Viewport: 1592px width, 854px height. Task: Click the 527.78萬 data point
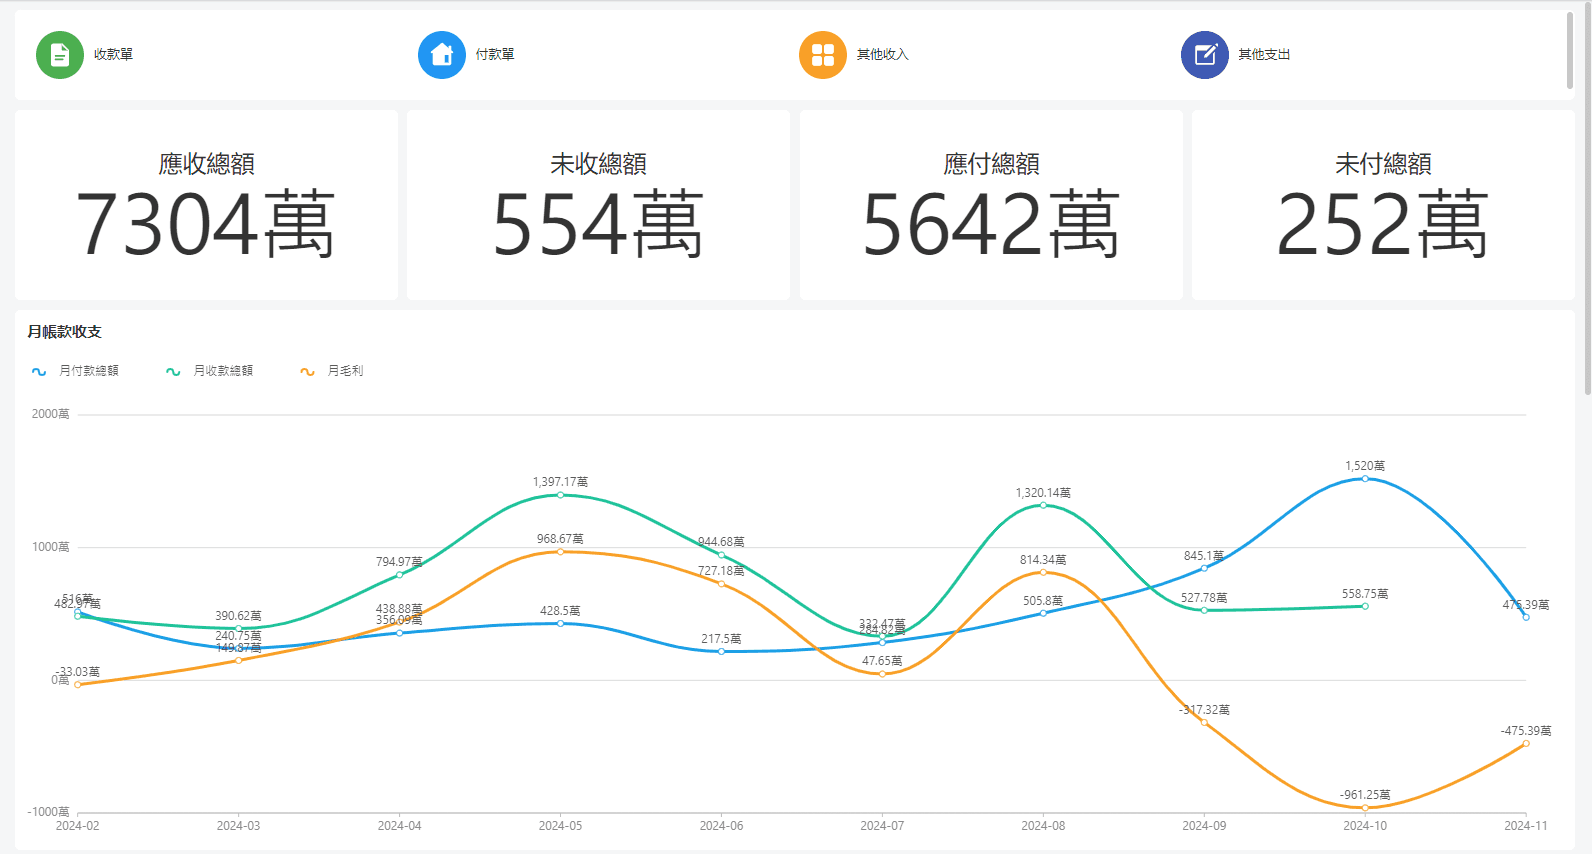click(1204, 610)
